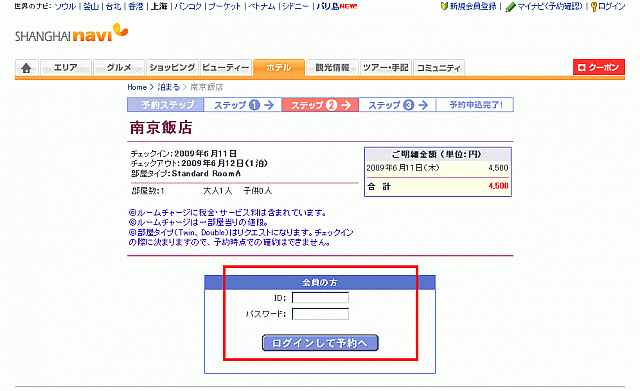Click the チェックイン date text
The height and width of the screenshot is (391, 640).
(184, 154)
